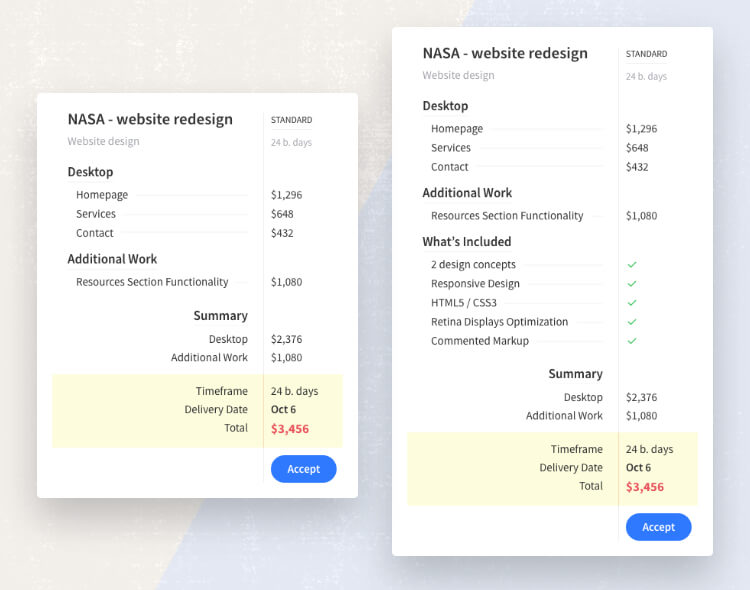Click Timeframe label in right card
The height and width of the screenshot is (590, 750).
[x=576, y=449]
